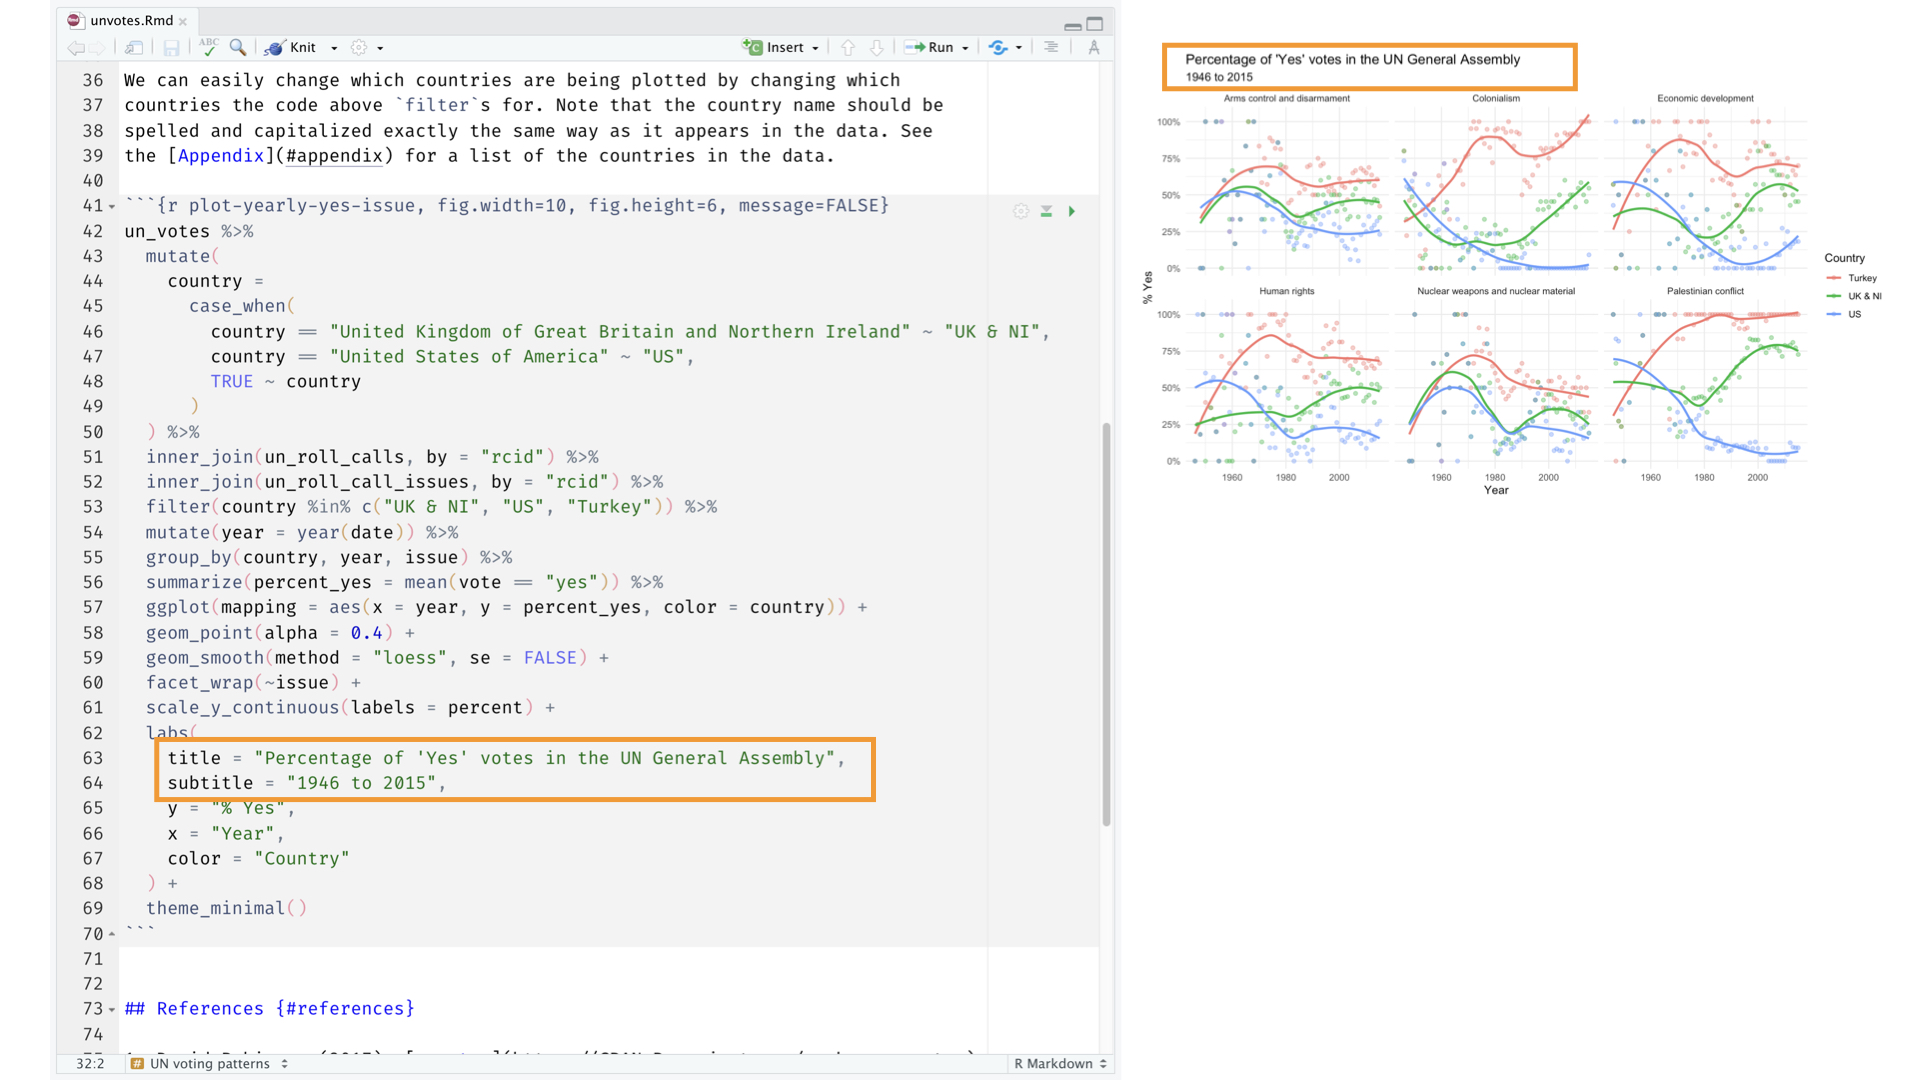Toggle document outline icon
Viewport: 1920px width, 1080px height.
click(x=1051, y=47)
